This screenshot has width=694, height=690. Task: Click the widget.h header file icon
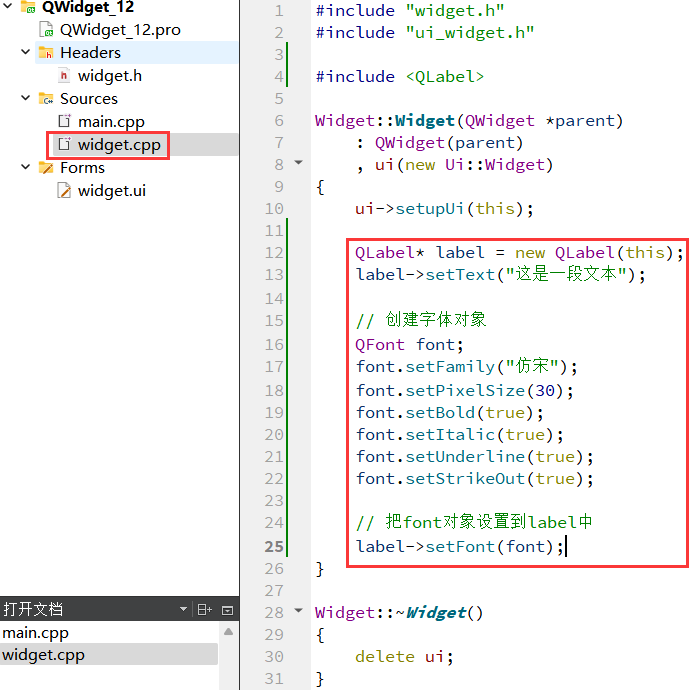(64, 76)
